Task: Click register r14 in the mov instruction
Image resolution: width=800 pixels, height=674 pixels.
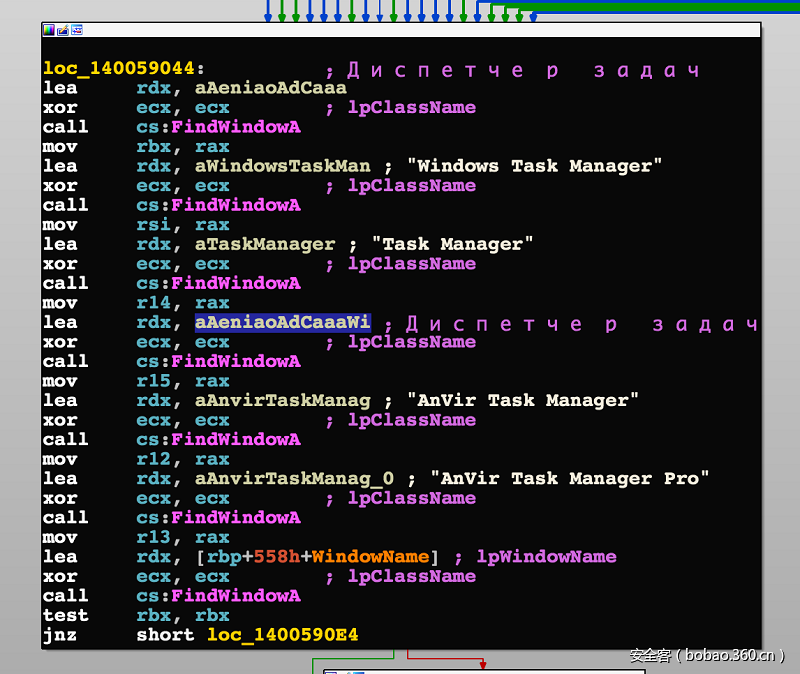Action: [x=150, y=302]
